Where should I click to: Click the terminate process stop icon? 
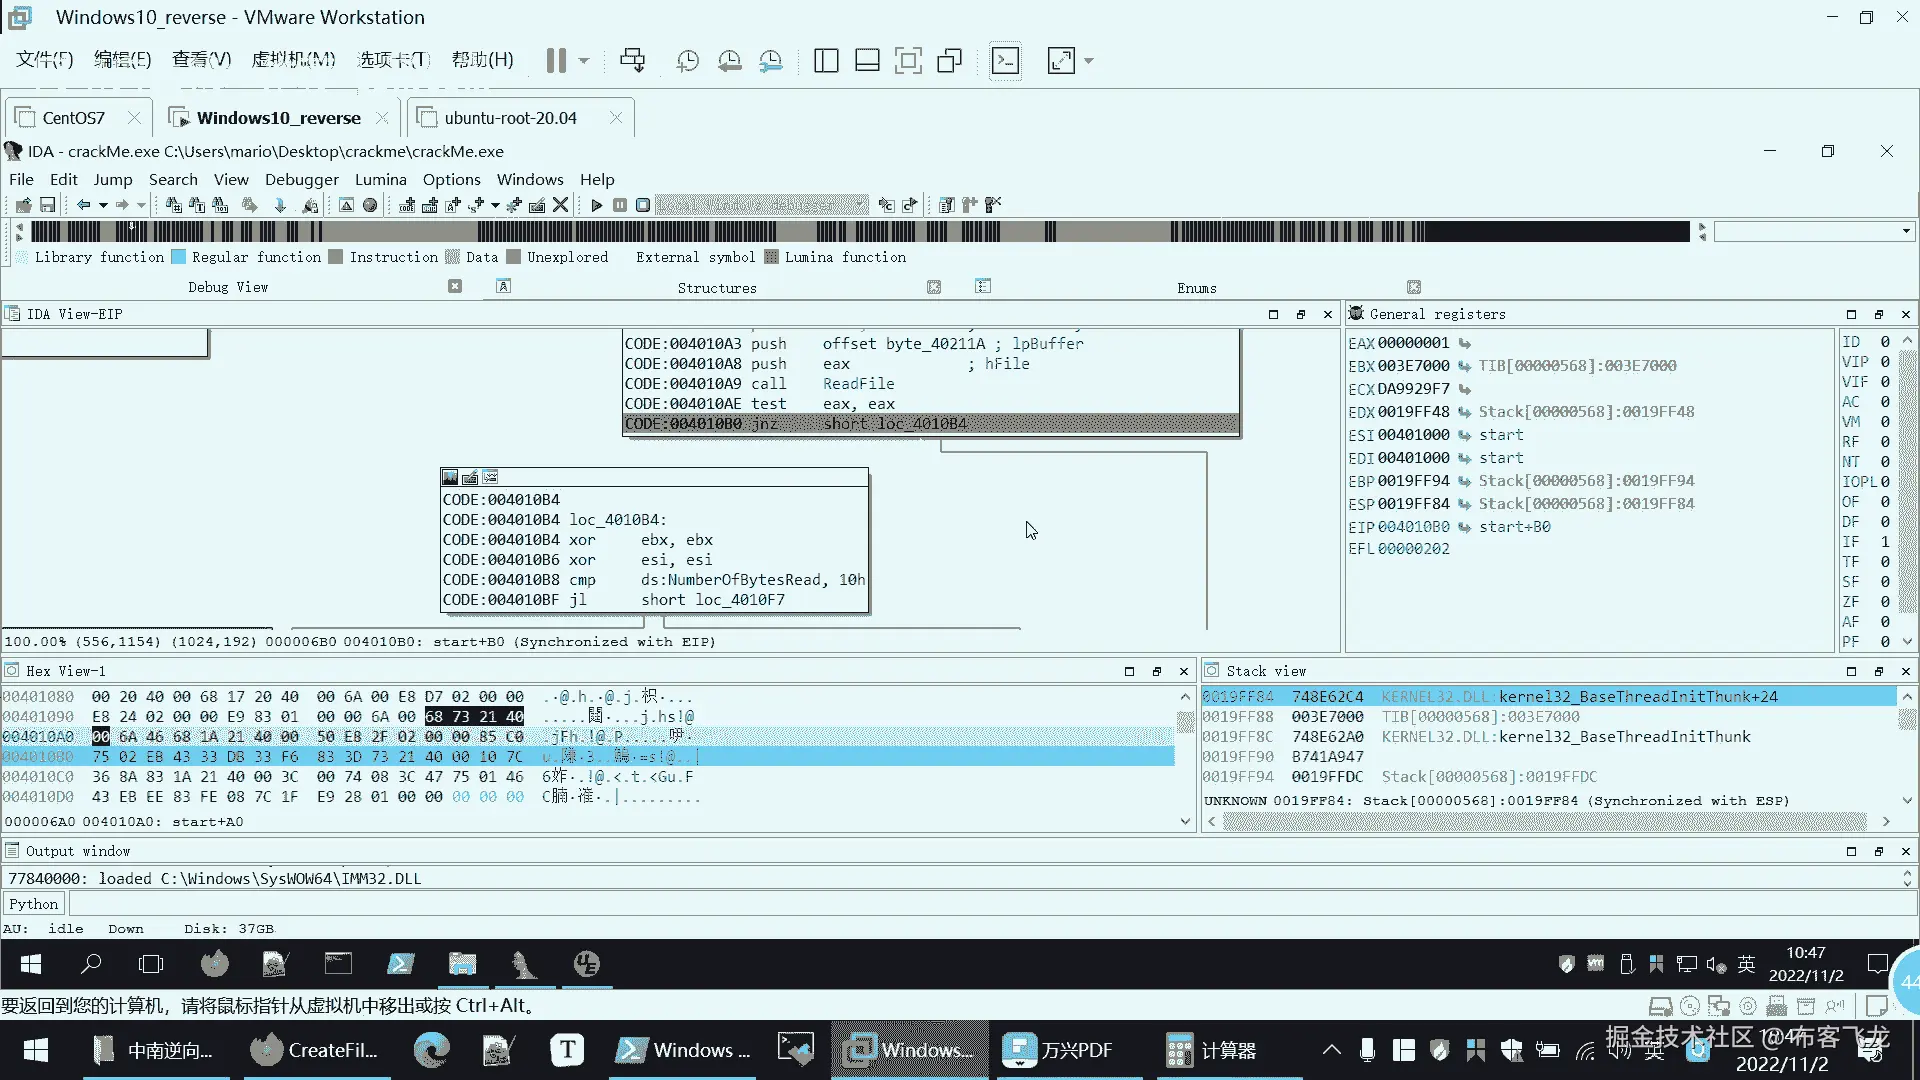(643, 205)
